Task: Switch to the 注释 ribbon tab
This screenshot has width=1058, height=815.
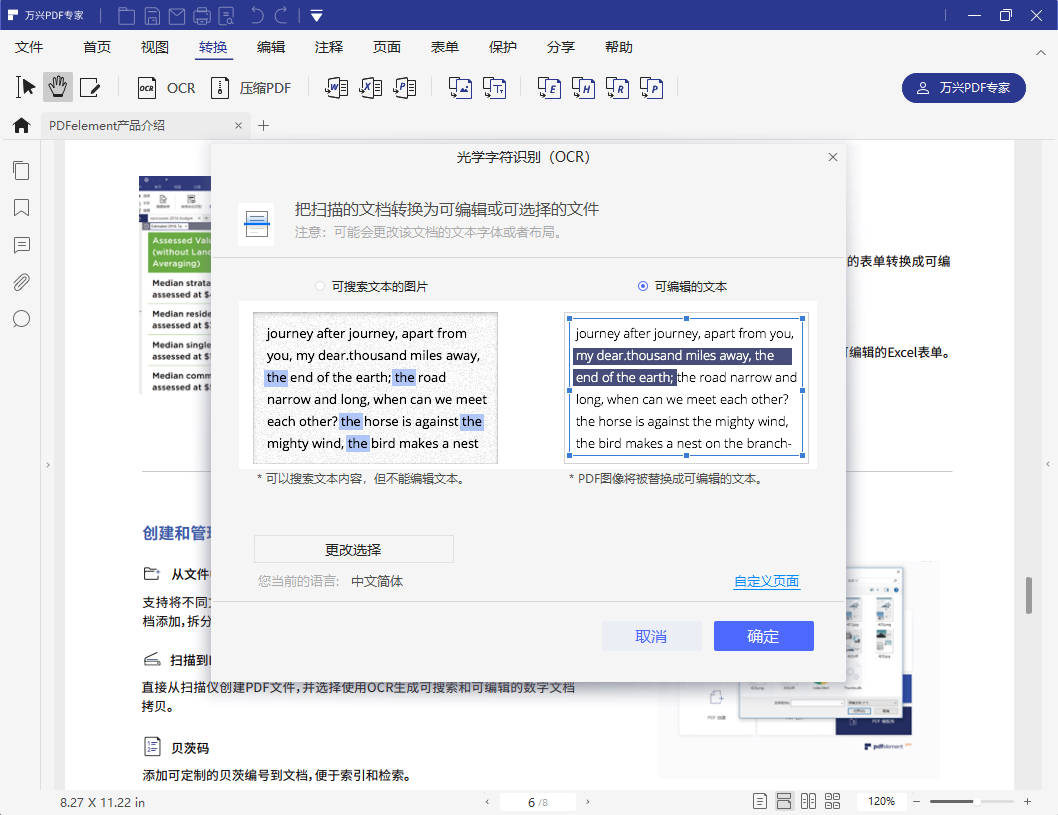Action: (x=329, y=47)
